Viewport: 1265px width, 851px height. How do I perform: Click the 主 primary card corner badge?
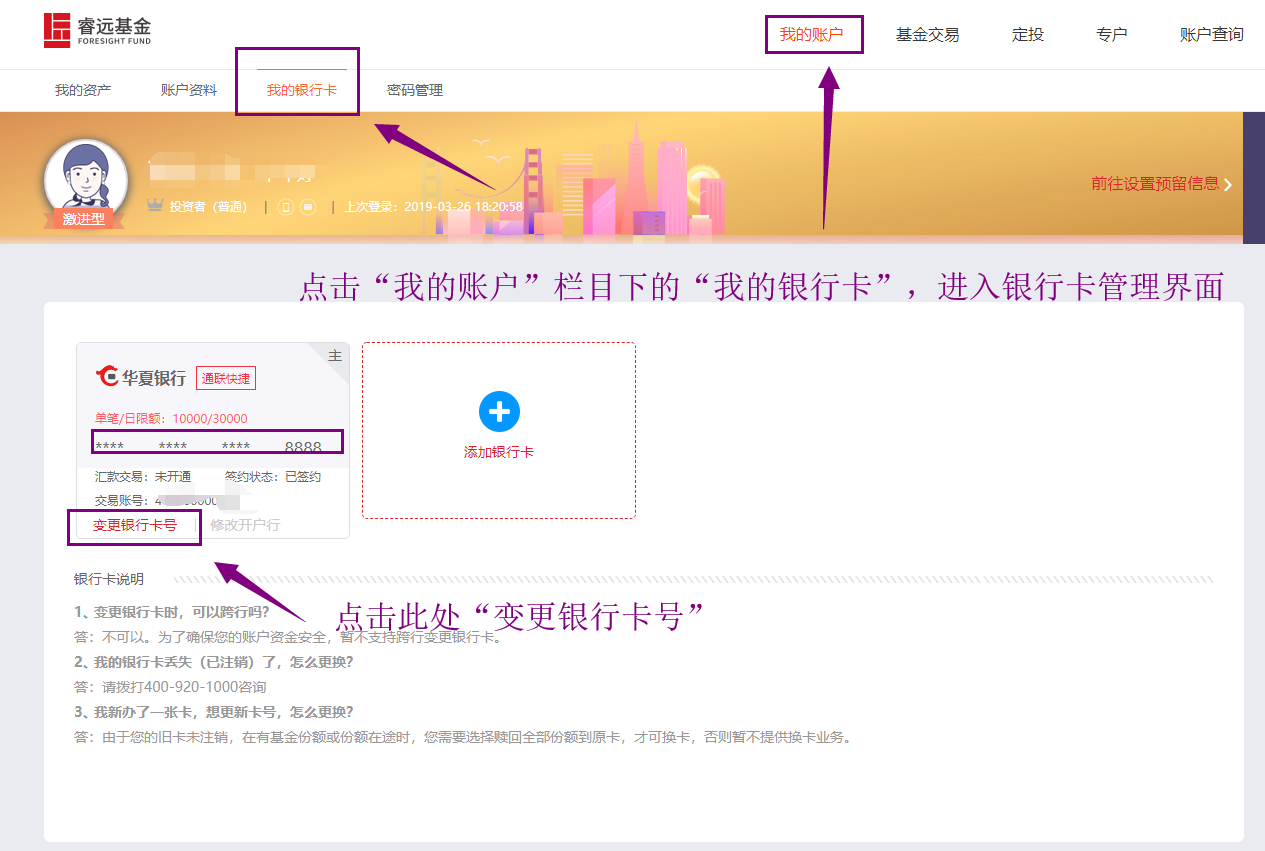point(335,356)
